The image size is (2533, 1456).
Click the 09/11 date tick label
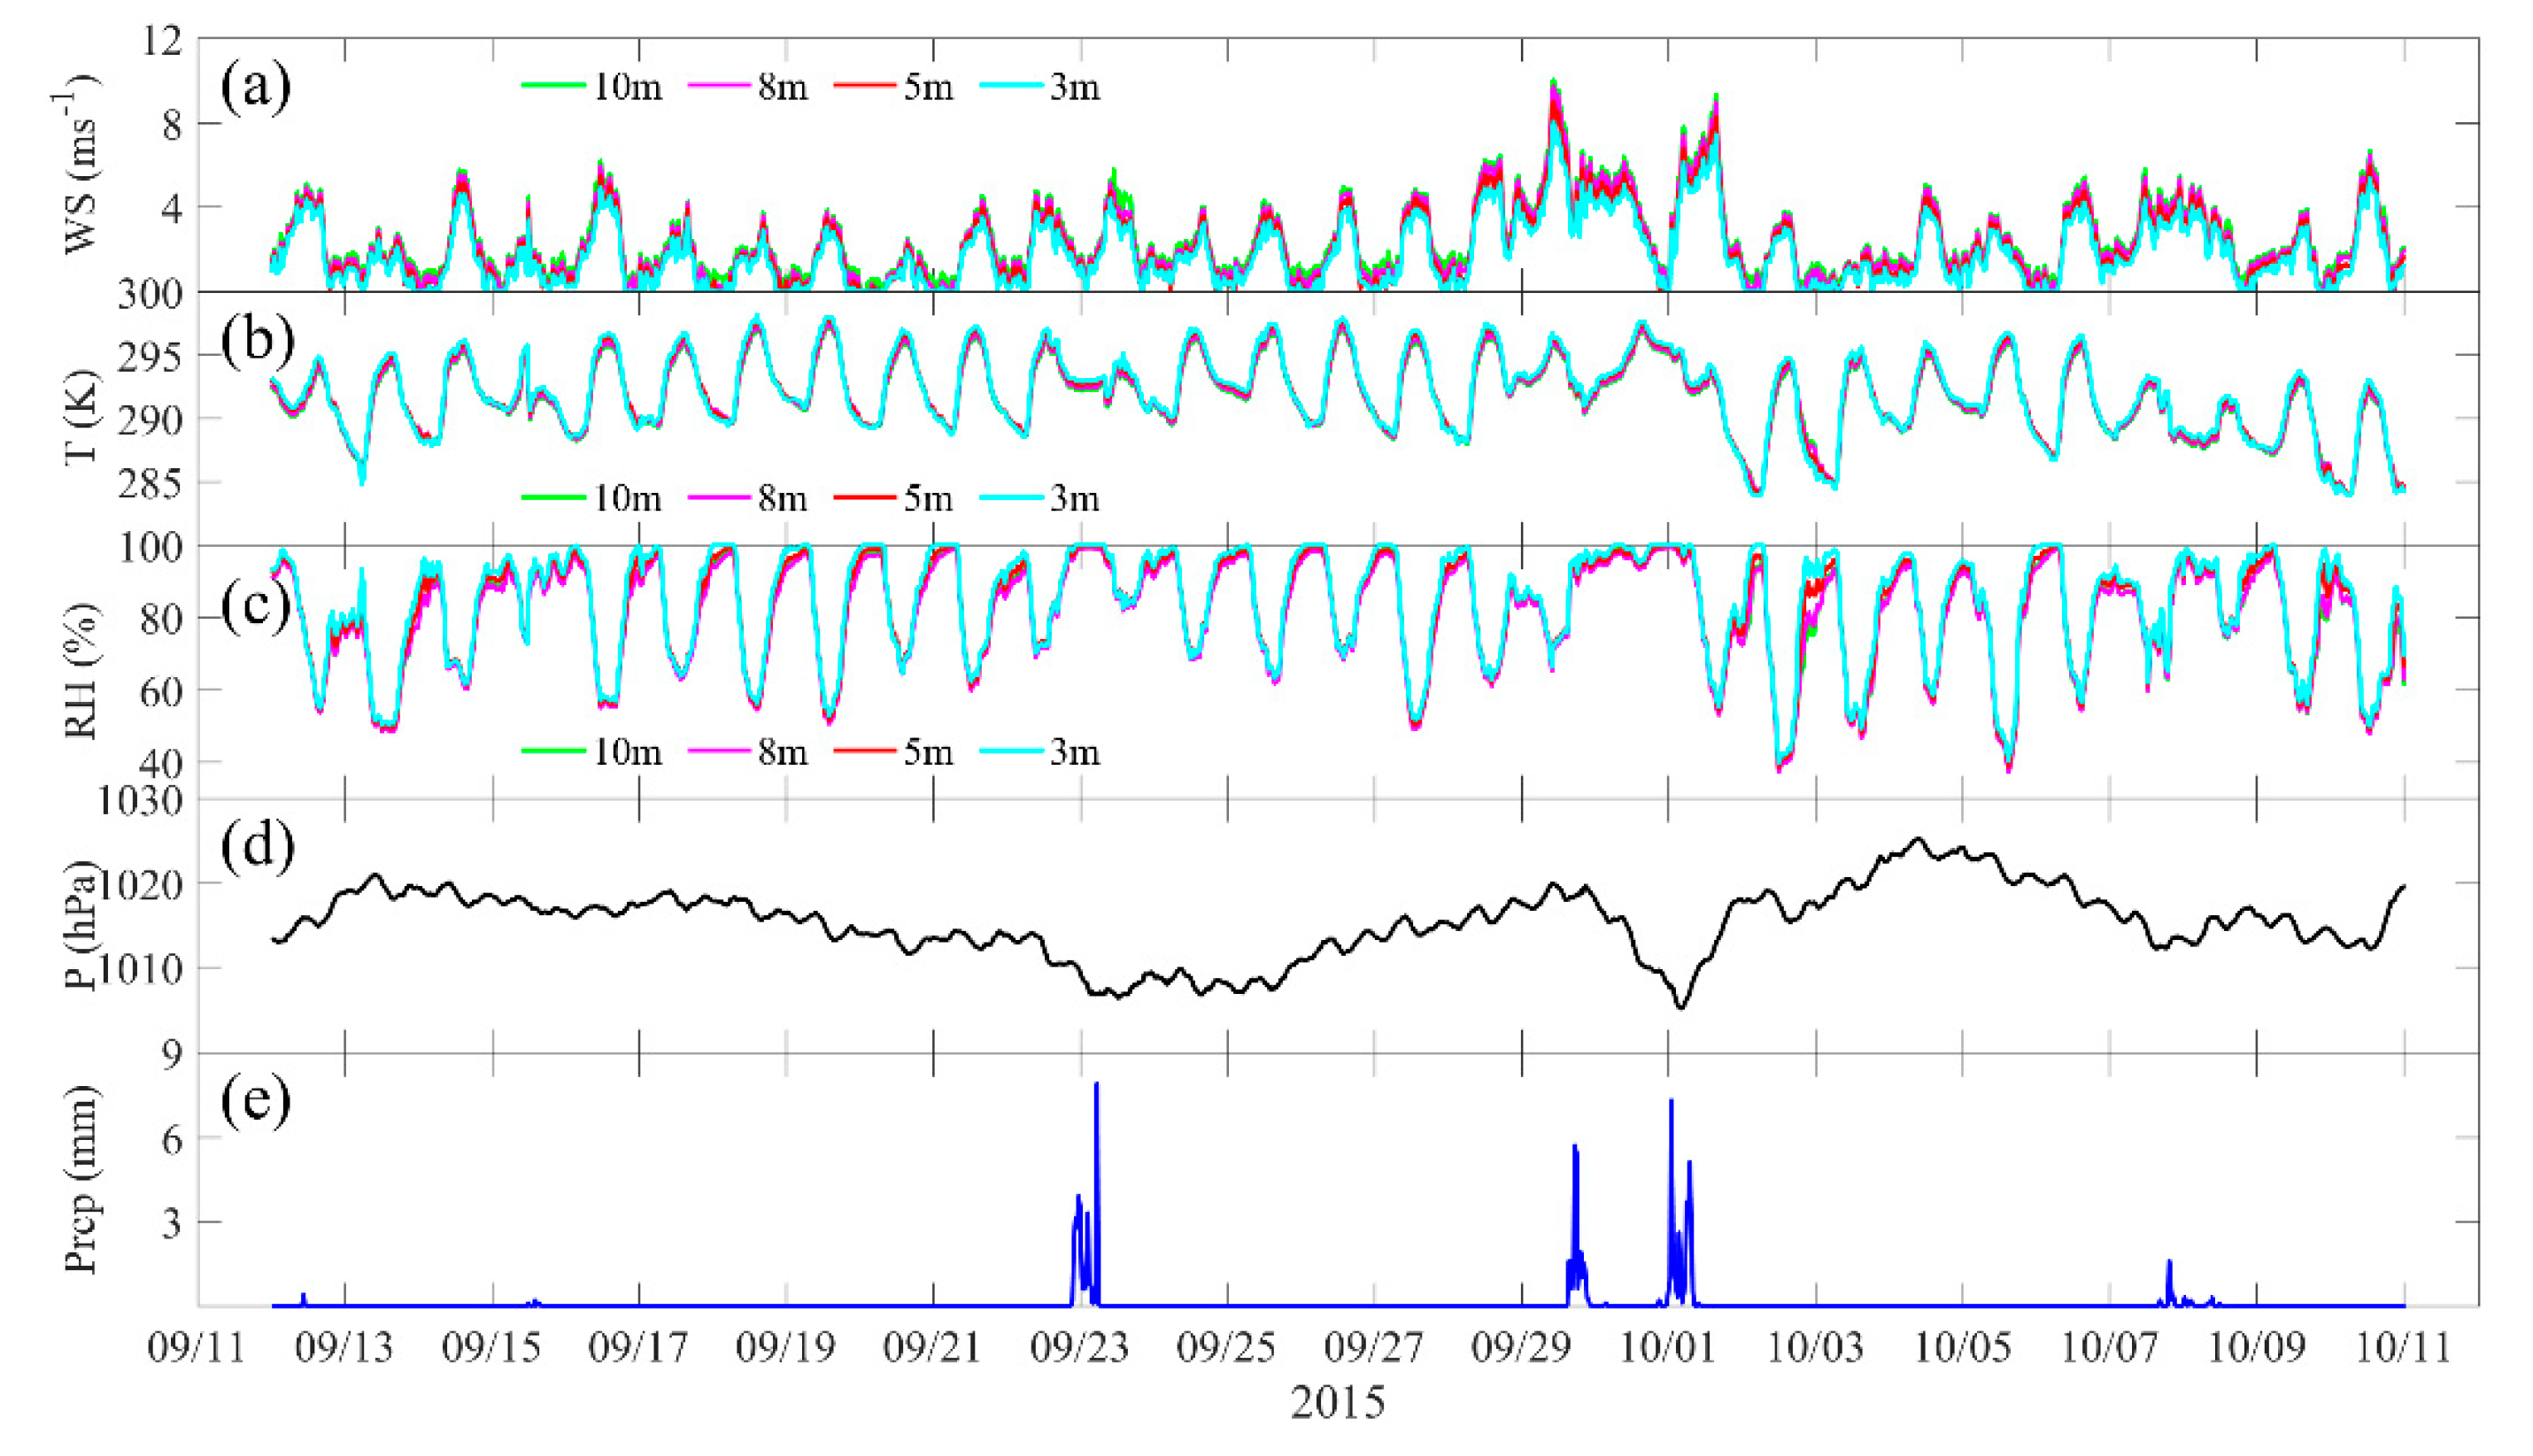click(197, 1349)
